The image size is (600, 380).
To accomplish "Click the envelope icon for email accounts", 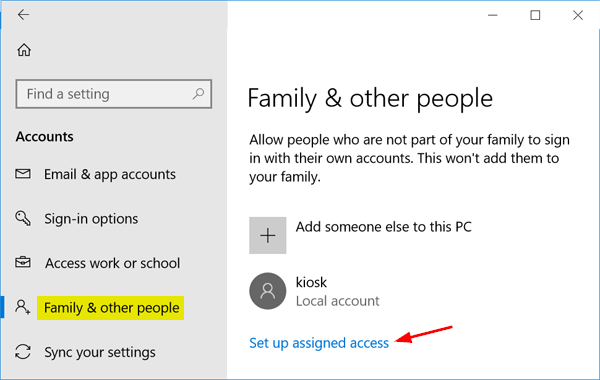I will [23, 174].
